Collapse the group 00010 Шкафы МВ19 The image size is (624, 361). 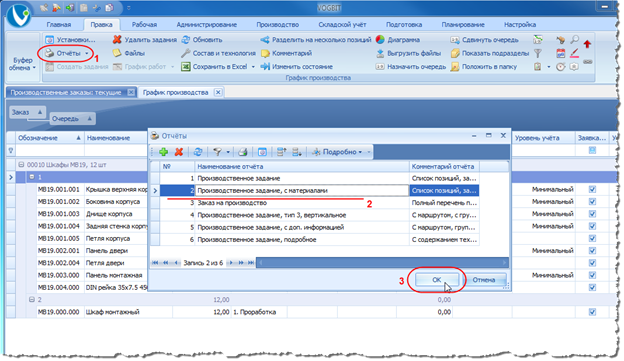click(x=21, y=165)
